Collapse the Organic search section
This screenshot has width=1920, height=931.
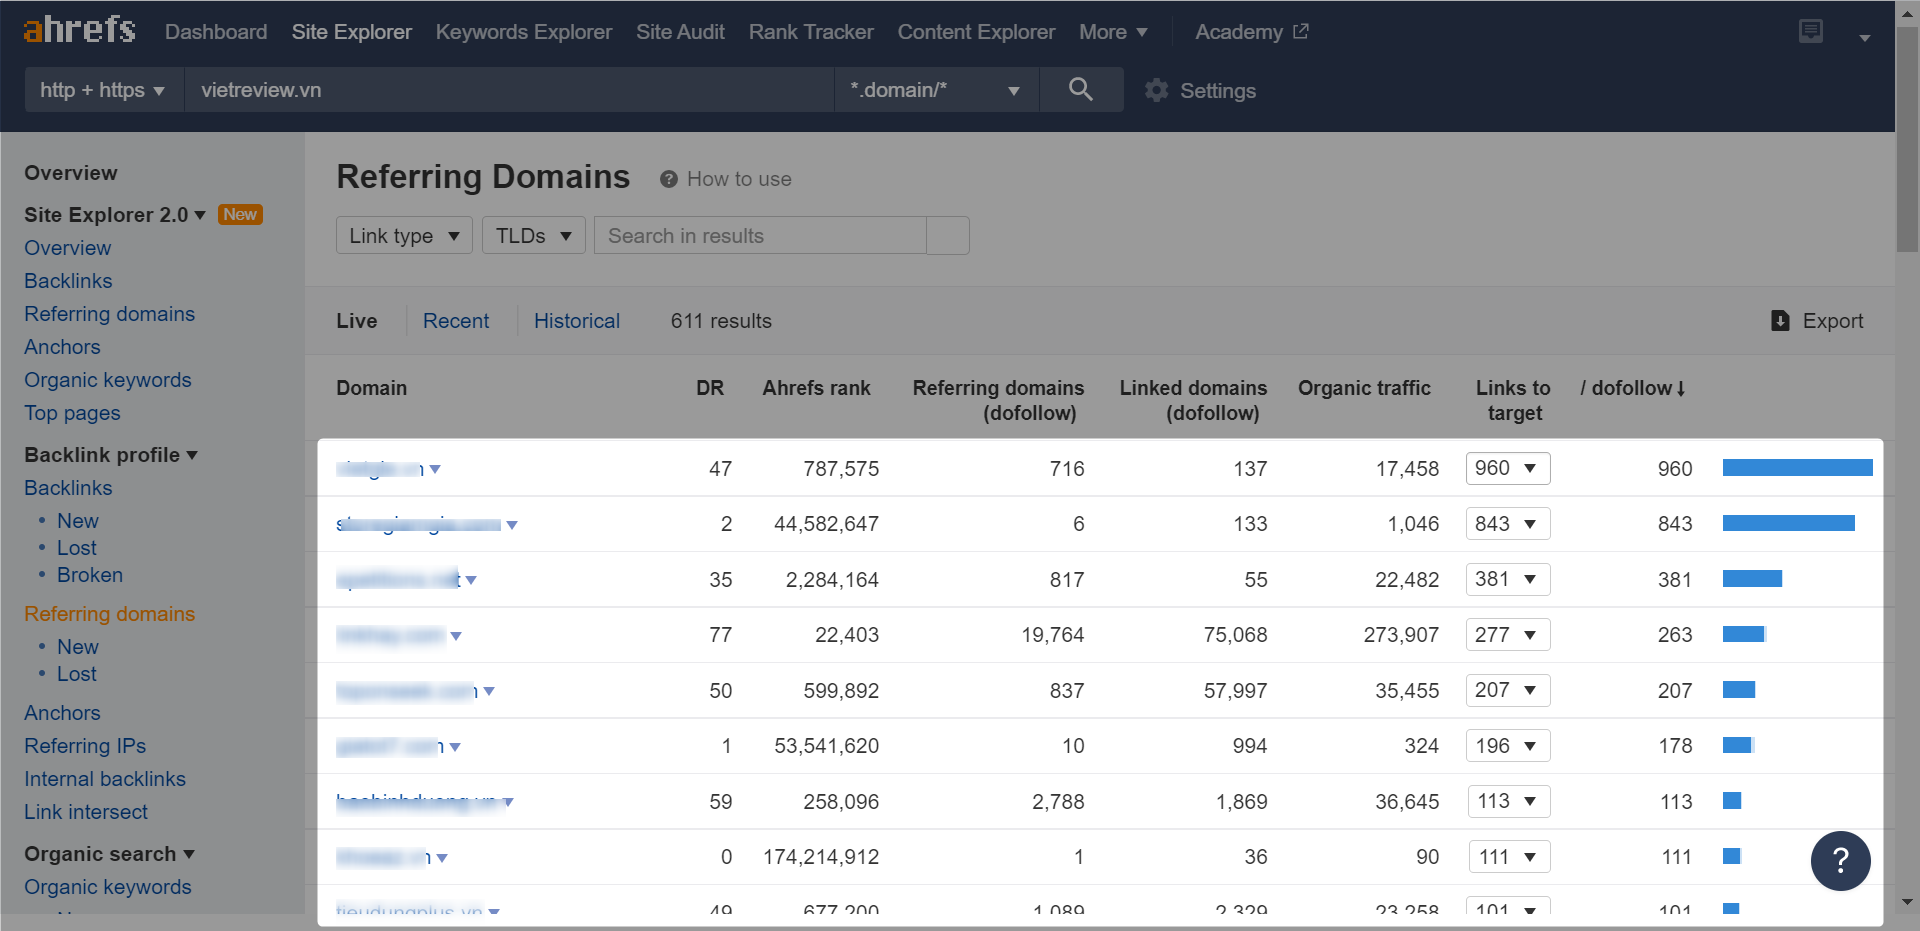[x=110, y=854]
